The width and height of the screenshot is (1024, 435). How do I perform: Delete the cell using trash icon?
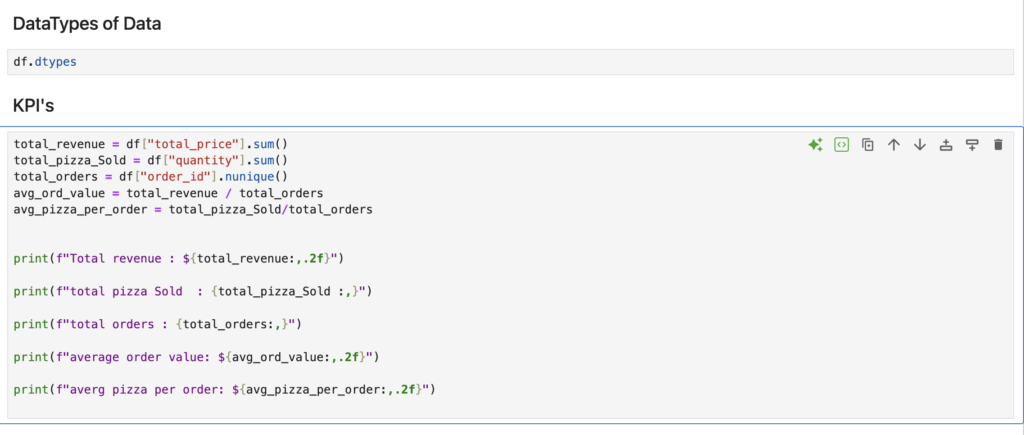[x=997, y=145]
